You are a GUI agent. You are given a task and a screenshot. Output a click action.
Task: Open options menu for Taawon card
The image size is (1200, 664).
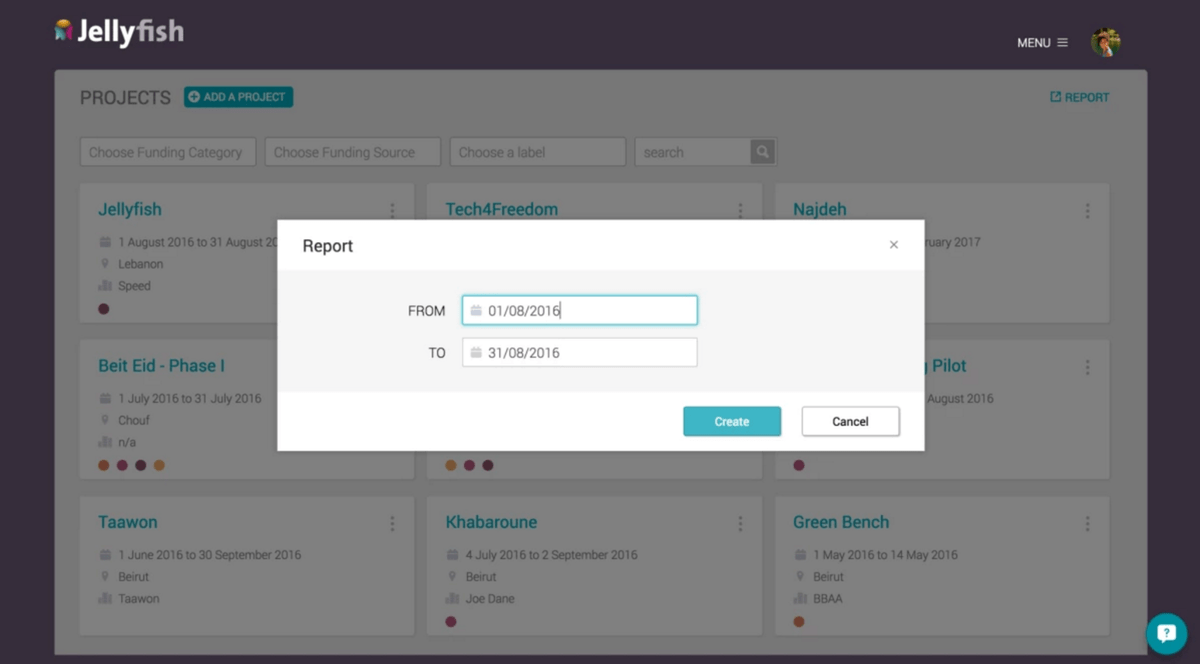(x=392, y=524)
